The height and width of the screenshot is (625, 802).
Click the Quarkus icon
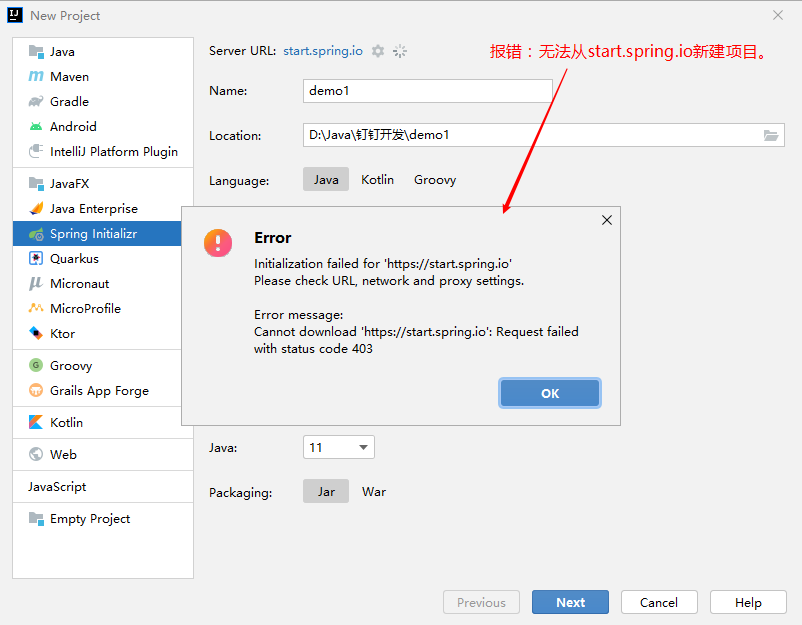pyautogui.click(x=36, y=258)
